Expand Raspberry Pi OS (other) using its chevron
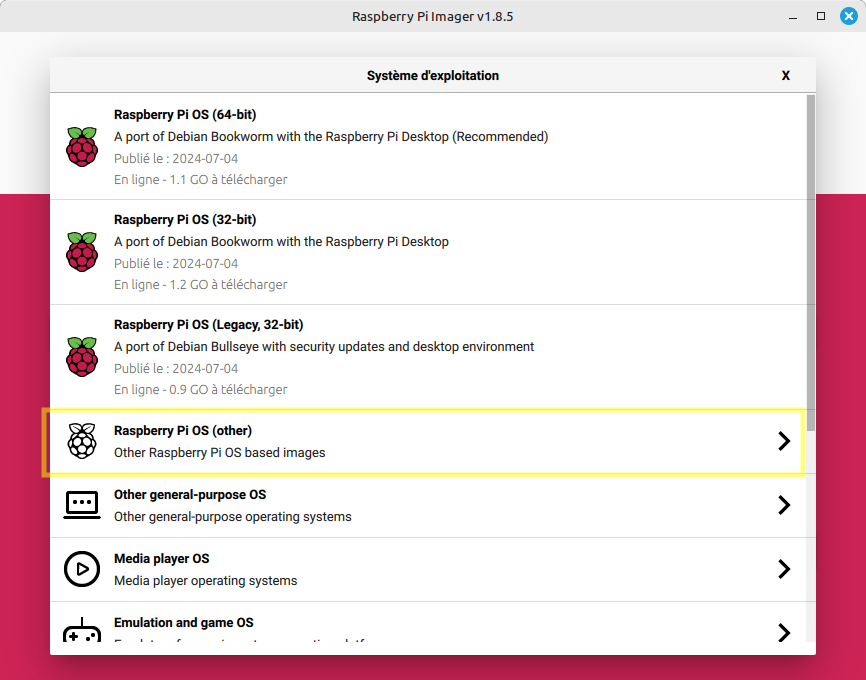 click(x=784, y=441)
